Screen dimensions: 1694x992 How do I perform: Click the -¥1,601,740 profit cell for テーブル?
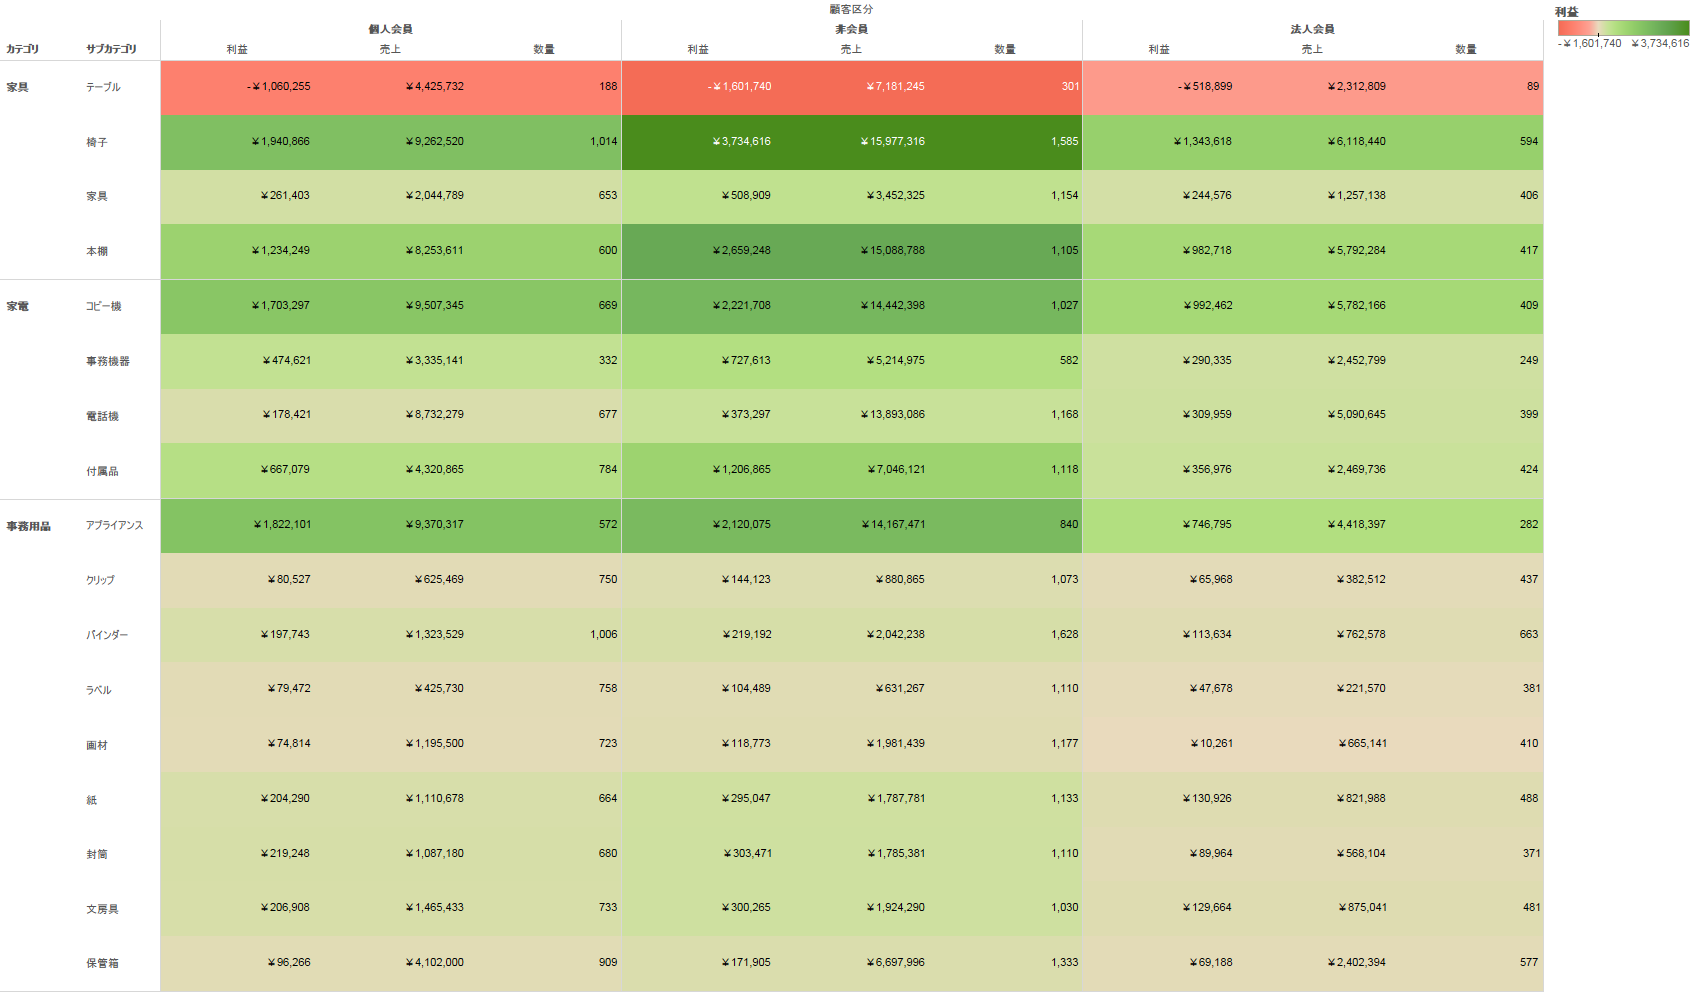coord(740,87)
